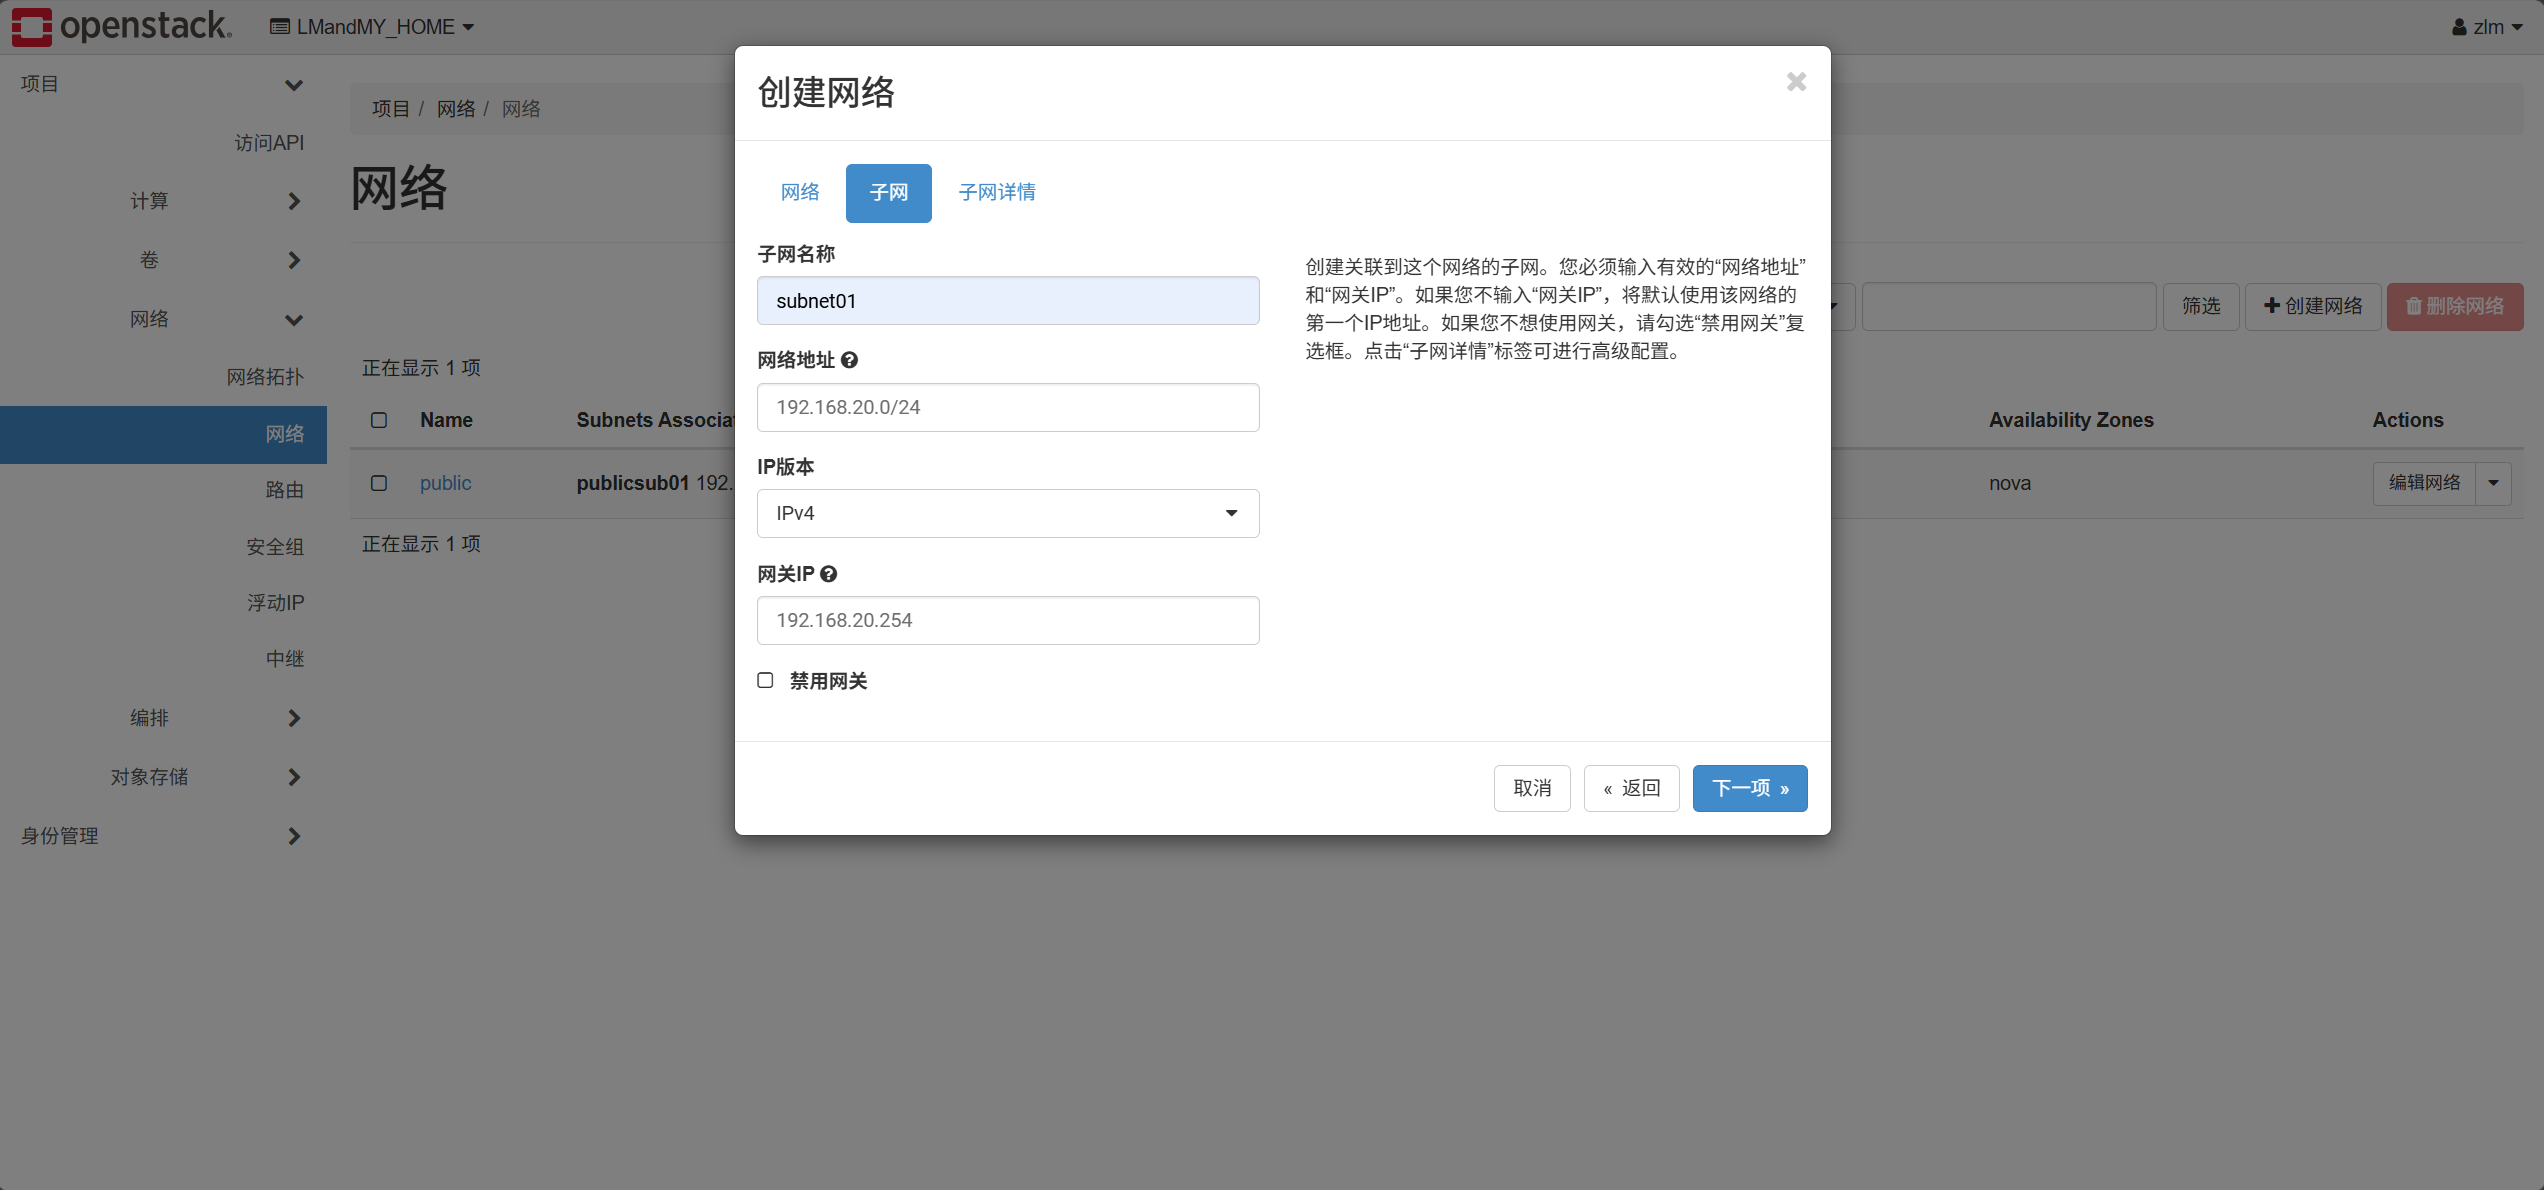
Task: Open the dropdown arrow beside 编辑网络
Action: tap(2493, 483)
